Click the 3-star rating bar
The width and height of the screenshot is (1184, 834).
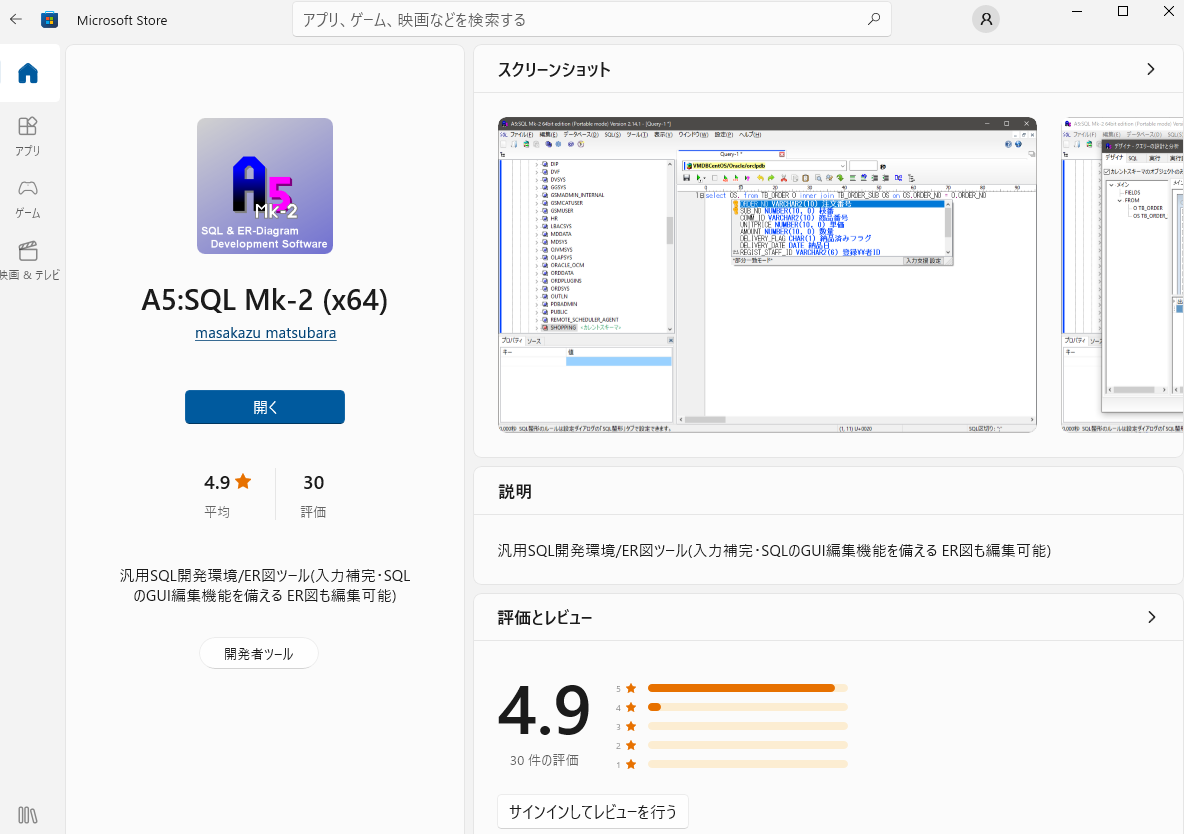[x=748, y=726]
